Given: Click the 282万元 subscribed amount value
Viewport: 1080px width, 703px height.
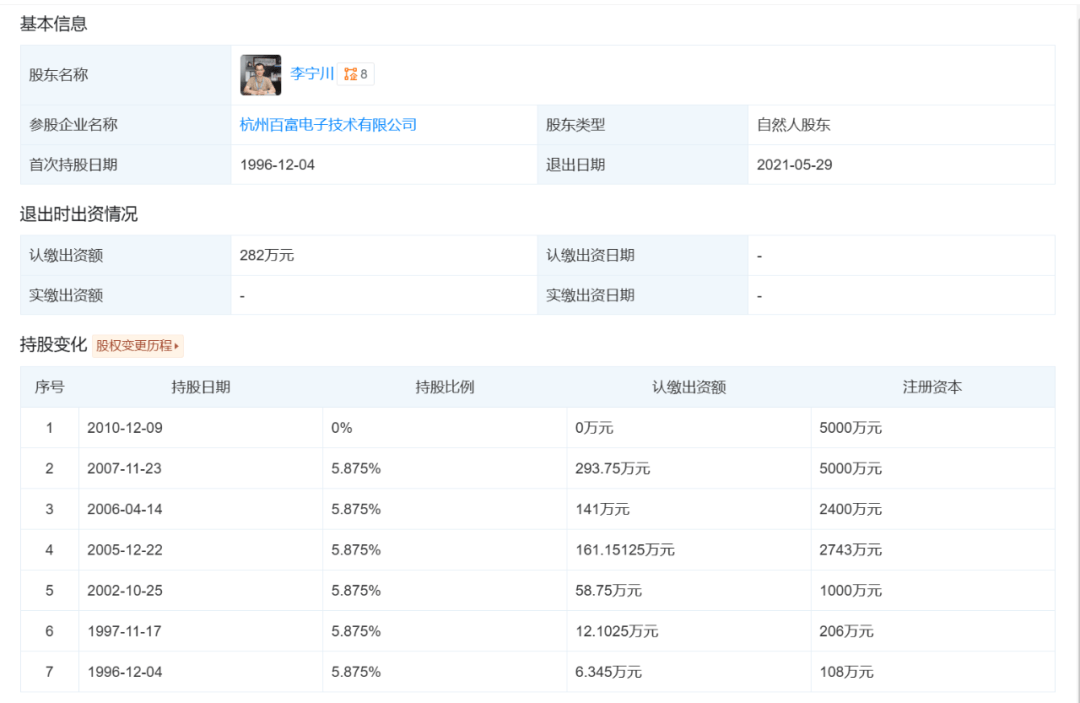Looking at the screenshot, I should click(267, 255).
